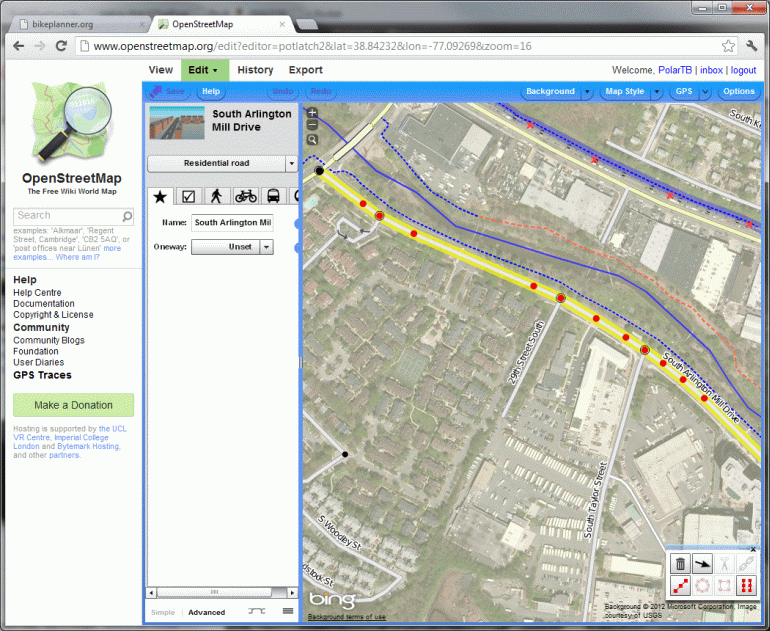The image size is (770, 631).
Task: Click the Save button in editor toolbar
Action: click(168, 91)
